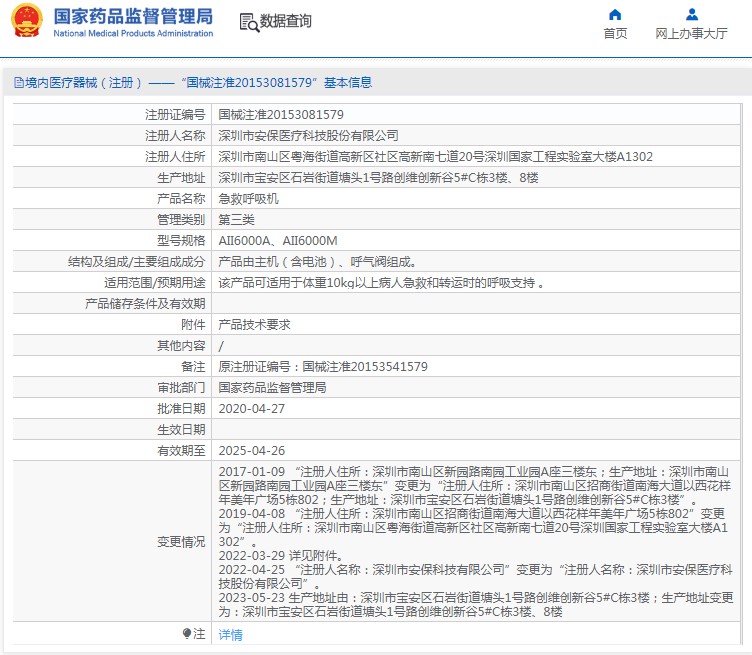Select registrant name 深圳市安保医疗科技股份有限公司
The height and width of the screenshot is (655, 752).
coord(308,136)
